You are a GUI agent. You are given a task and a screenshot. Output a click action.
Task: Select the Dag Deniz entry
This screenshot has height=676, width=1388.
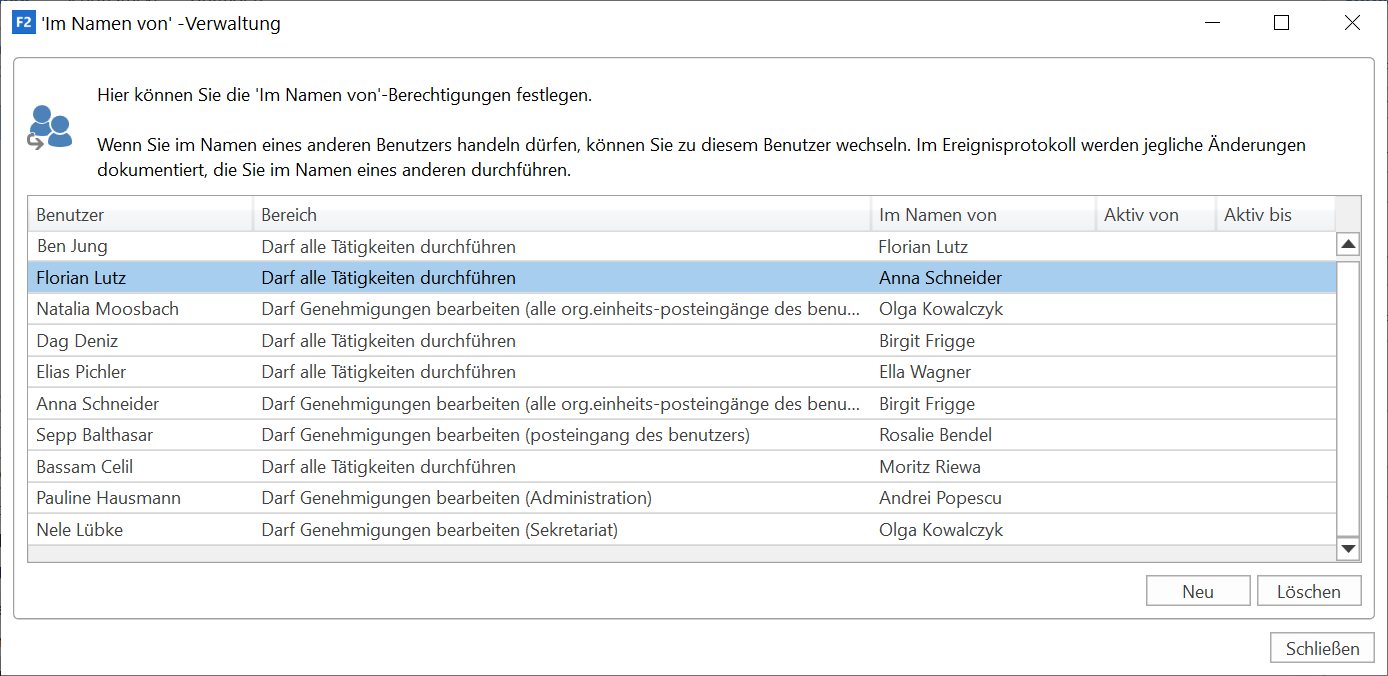[x=77, y=341]
